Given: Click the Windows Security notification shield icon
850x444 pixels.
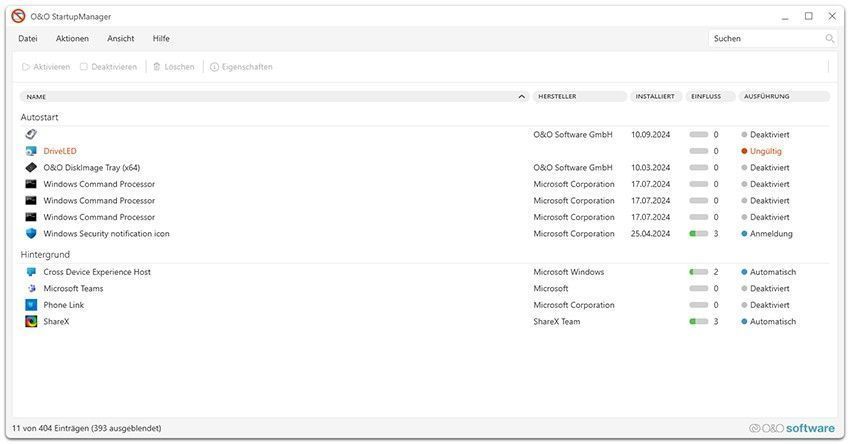Looking at the screenshot, I should point(31,234).
